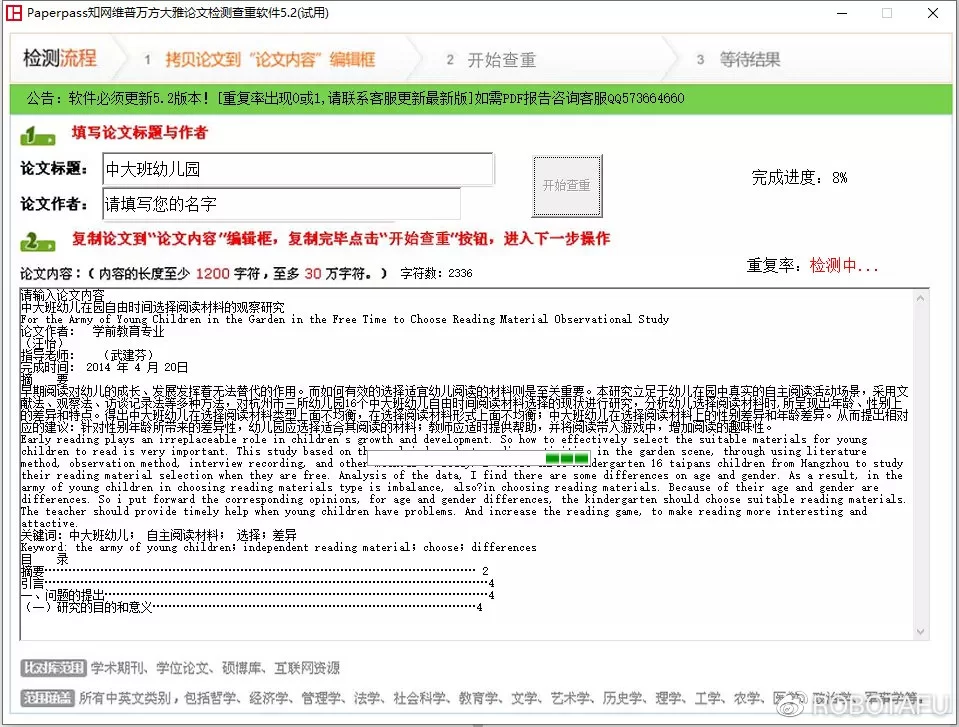Click the Paperpass logo in title bar
959x727 pixels.
[x=14, y=13]
